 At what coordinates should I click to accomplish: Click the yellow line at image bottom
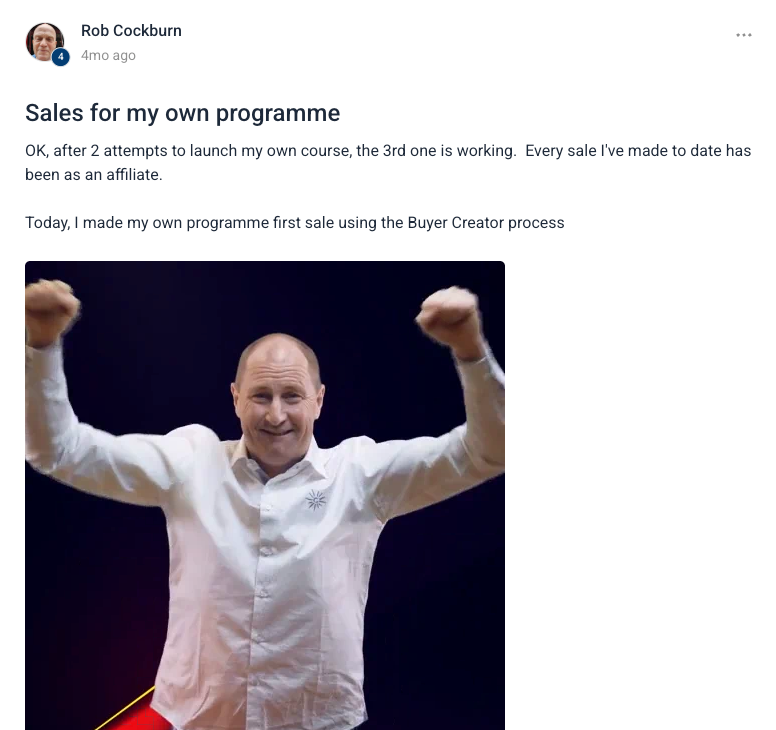click(x=125, y=709)
